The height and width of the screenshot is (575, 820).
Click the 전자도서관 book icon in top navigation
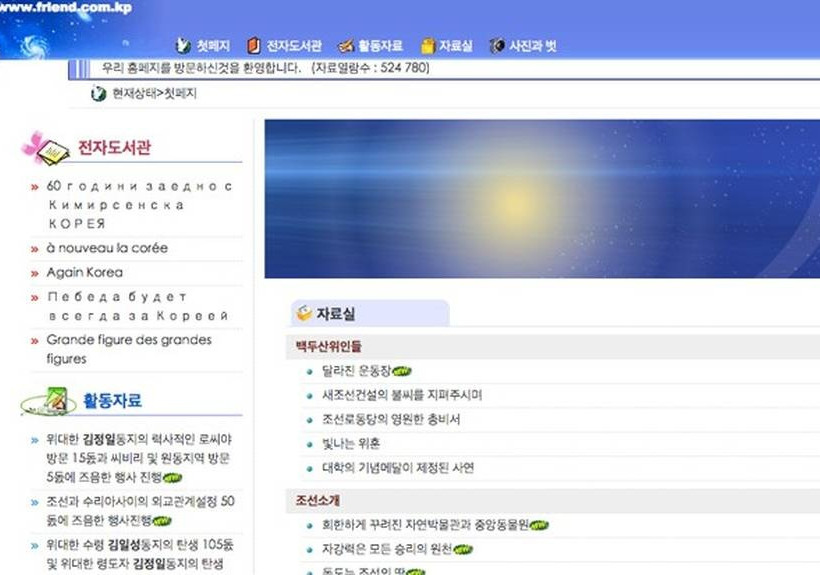pyautogui.click(x=254, y=46)
